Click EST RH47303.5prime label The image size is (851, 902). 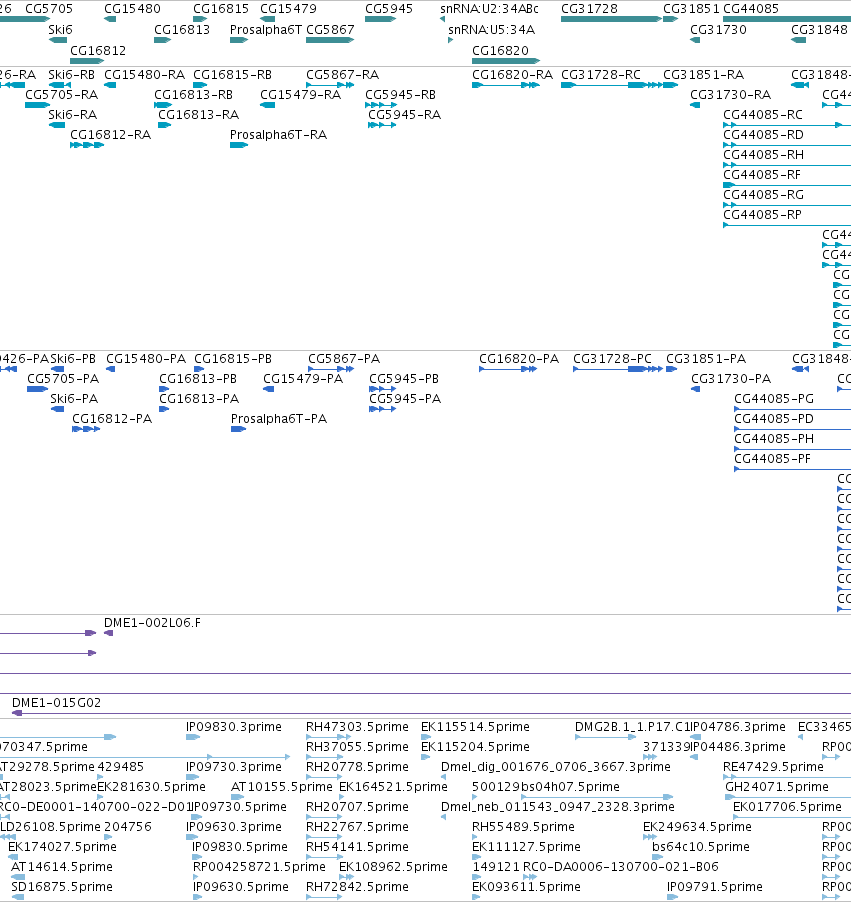[357, 727]
